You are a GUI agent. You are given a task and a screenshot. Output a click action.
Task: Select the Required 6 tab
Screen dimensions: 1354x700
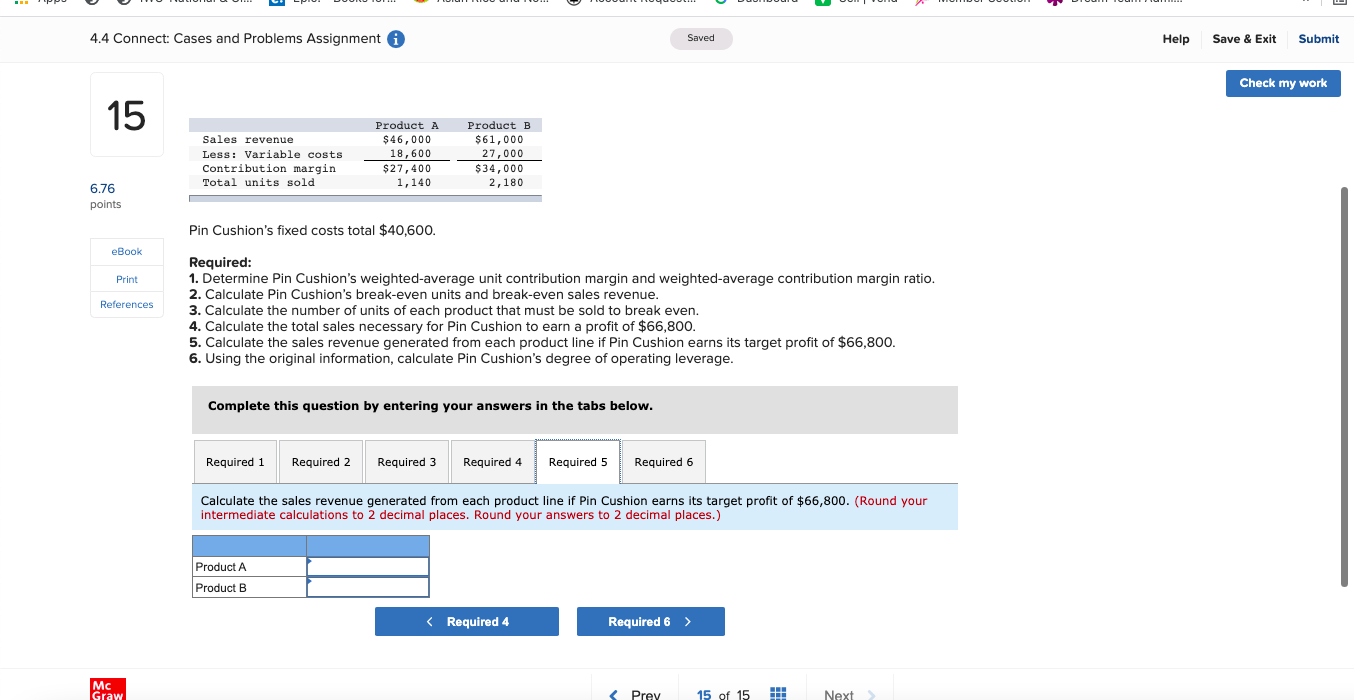[663, 461]
